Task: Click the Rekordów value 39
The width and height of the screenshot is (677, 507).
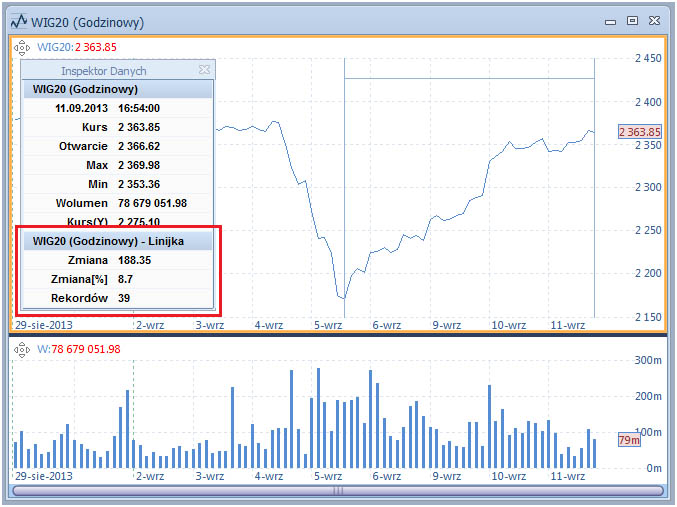Action: (x=124, y=298)
